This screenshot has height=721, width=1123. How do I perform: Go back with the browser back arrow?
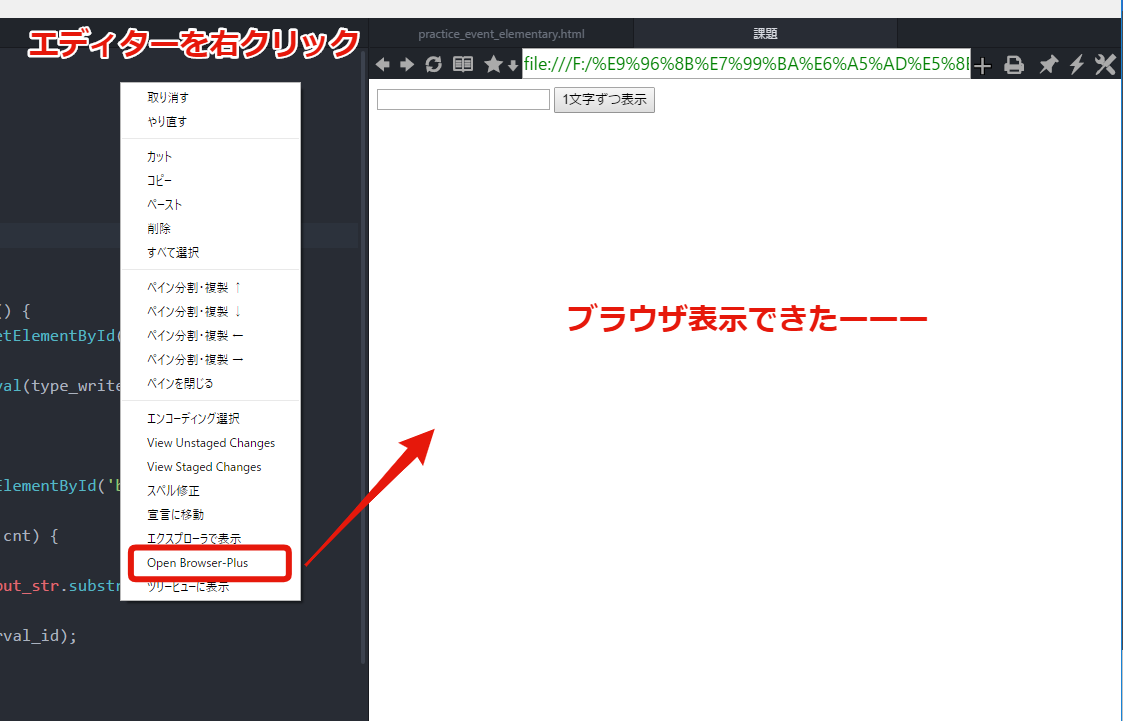[x=382, y=64]
